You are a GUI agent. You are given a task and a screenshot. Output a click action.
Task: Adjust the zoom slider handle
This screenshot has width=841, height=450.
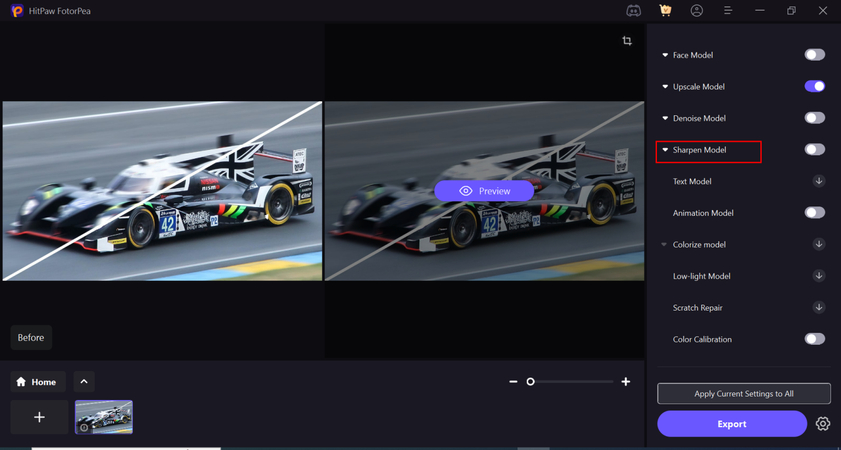click(x=530, y=382)
